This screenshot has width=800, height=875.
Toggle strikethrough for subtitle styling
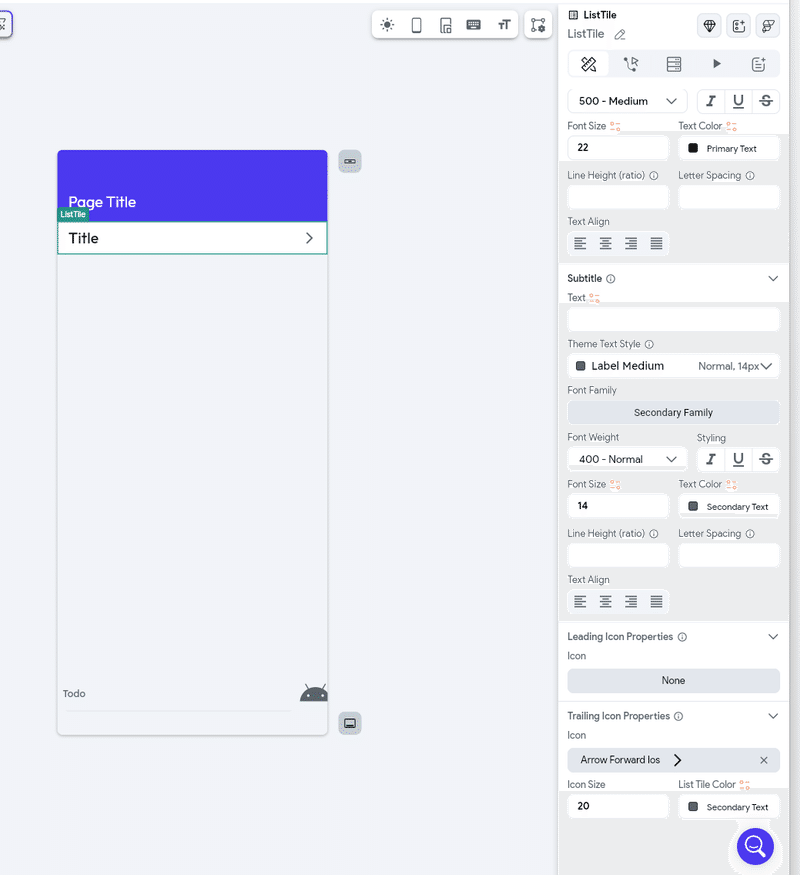[x=766, y=459]
